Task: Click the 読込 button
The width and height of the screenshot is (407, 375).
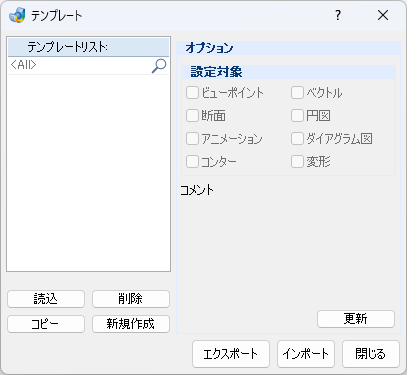Action: tap(46, 299)
